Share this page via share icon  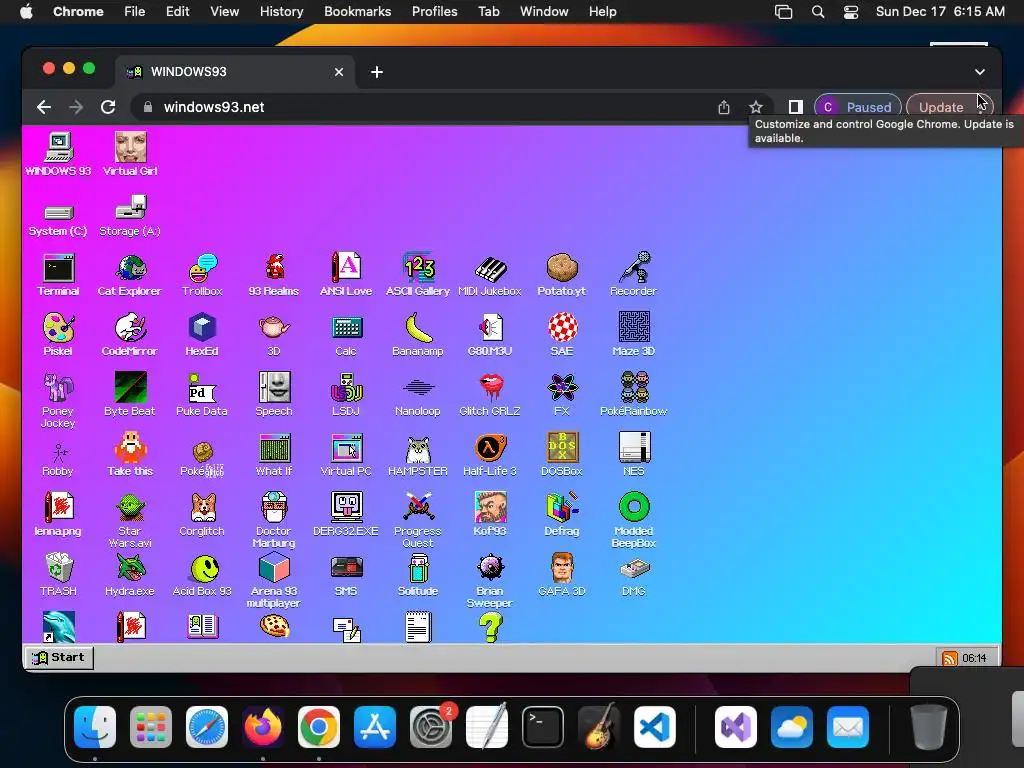tap(724, 107)
